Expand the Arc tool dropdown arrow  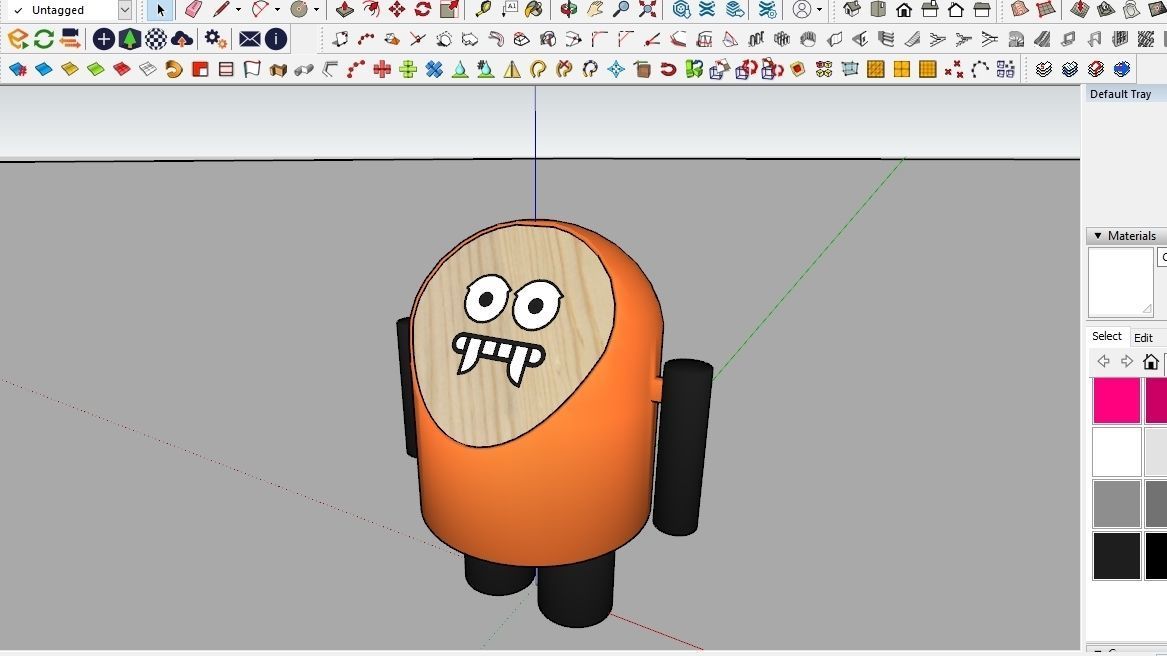pos(278,10)
